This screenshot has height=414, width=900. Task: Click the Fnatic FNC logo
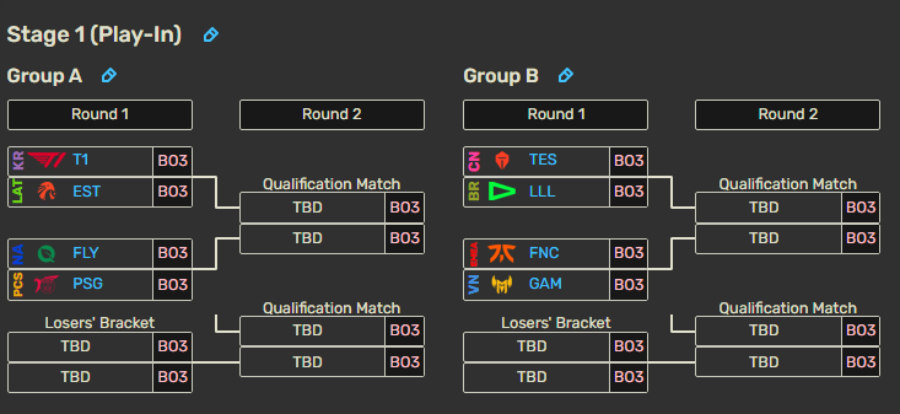(x=502, y=253)
